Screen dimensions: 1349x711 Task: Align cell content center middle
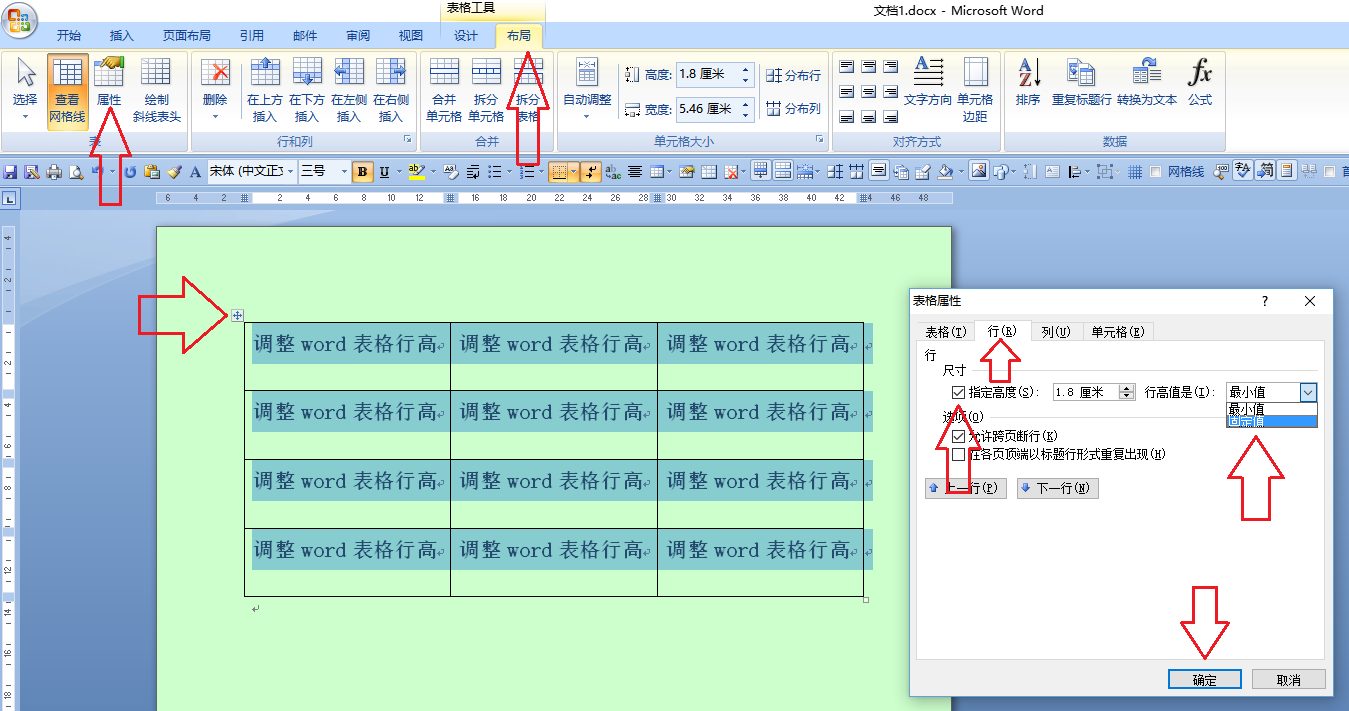tap(869, 91)
